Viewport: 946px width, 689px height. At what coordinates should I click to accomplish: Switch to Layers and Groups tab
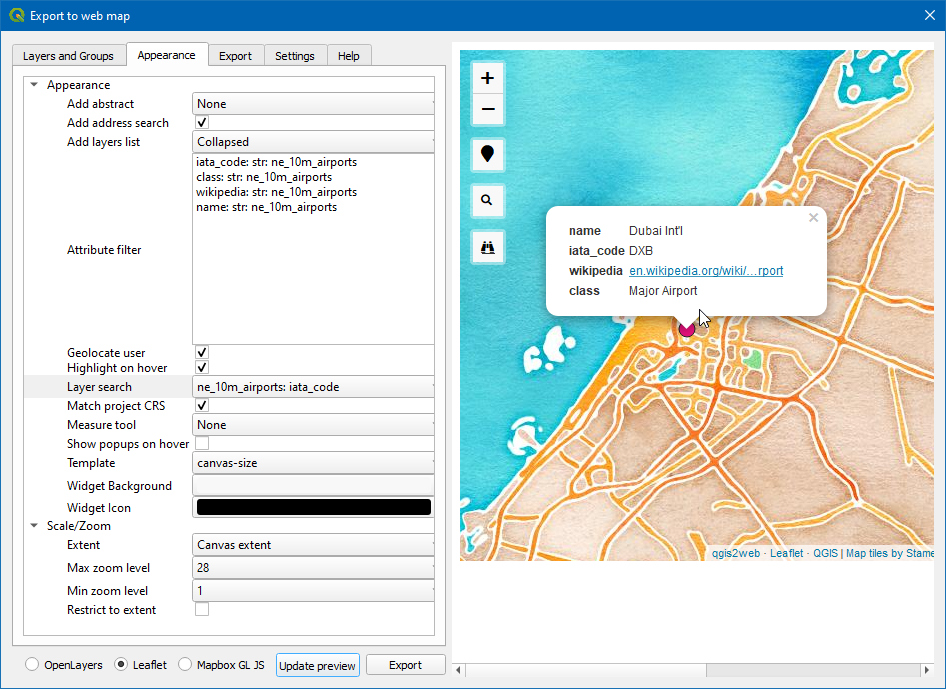click(68, 56)
